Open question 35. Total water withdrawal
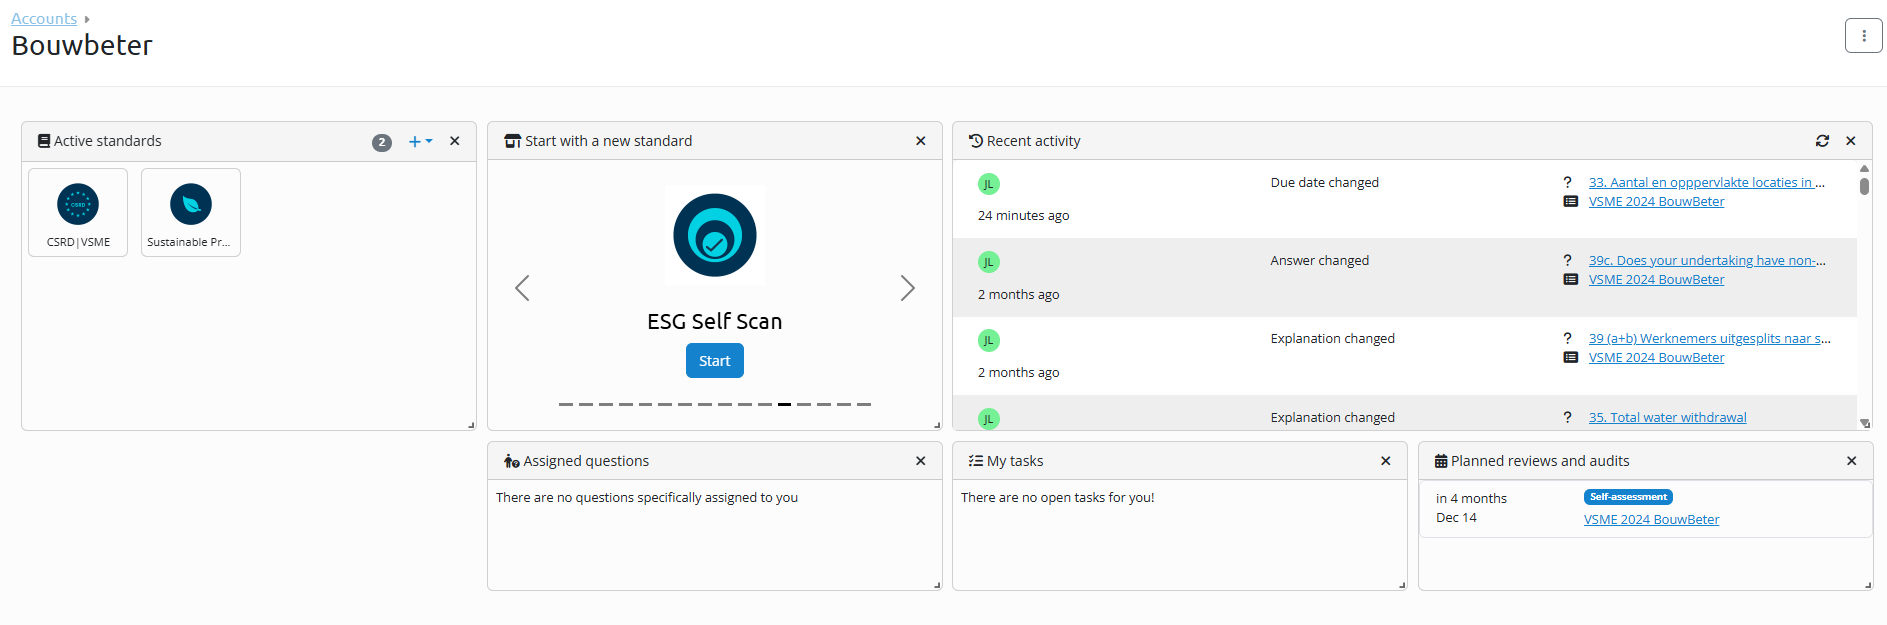Viewport: 1887px width, 625px height. (x=1668, y=417)
